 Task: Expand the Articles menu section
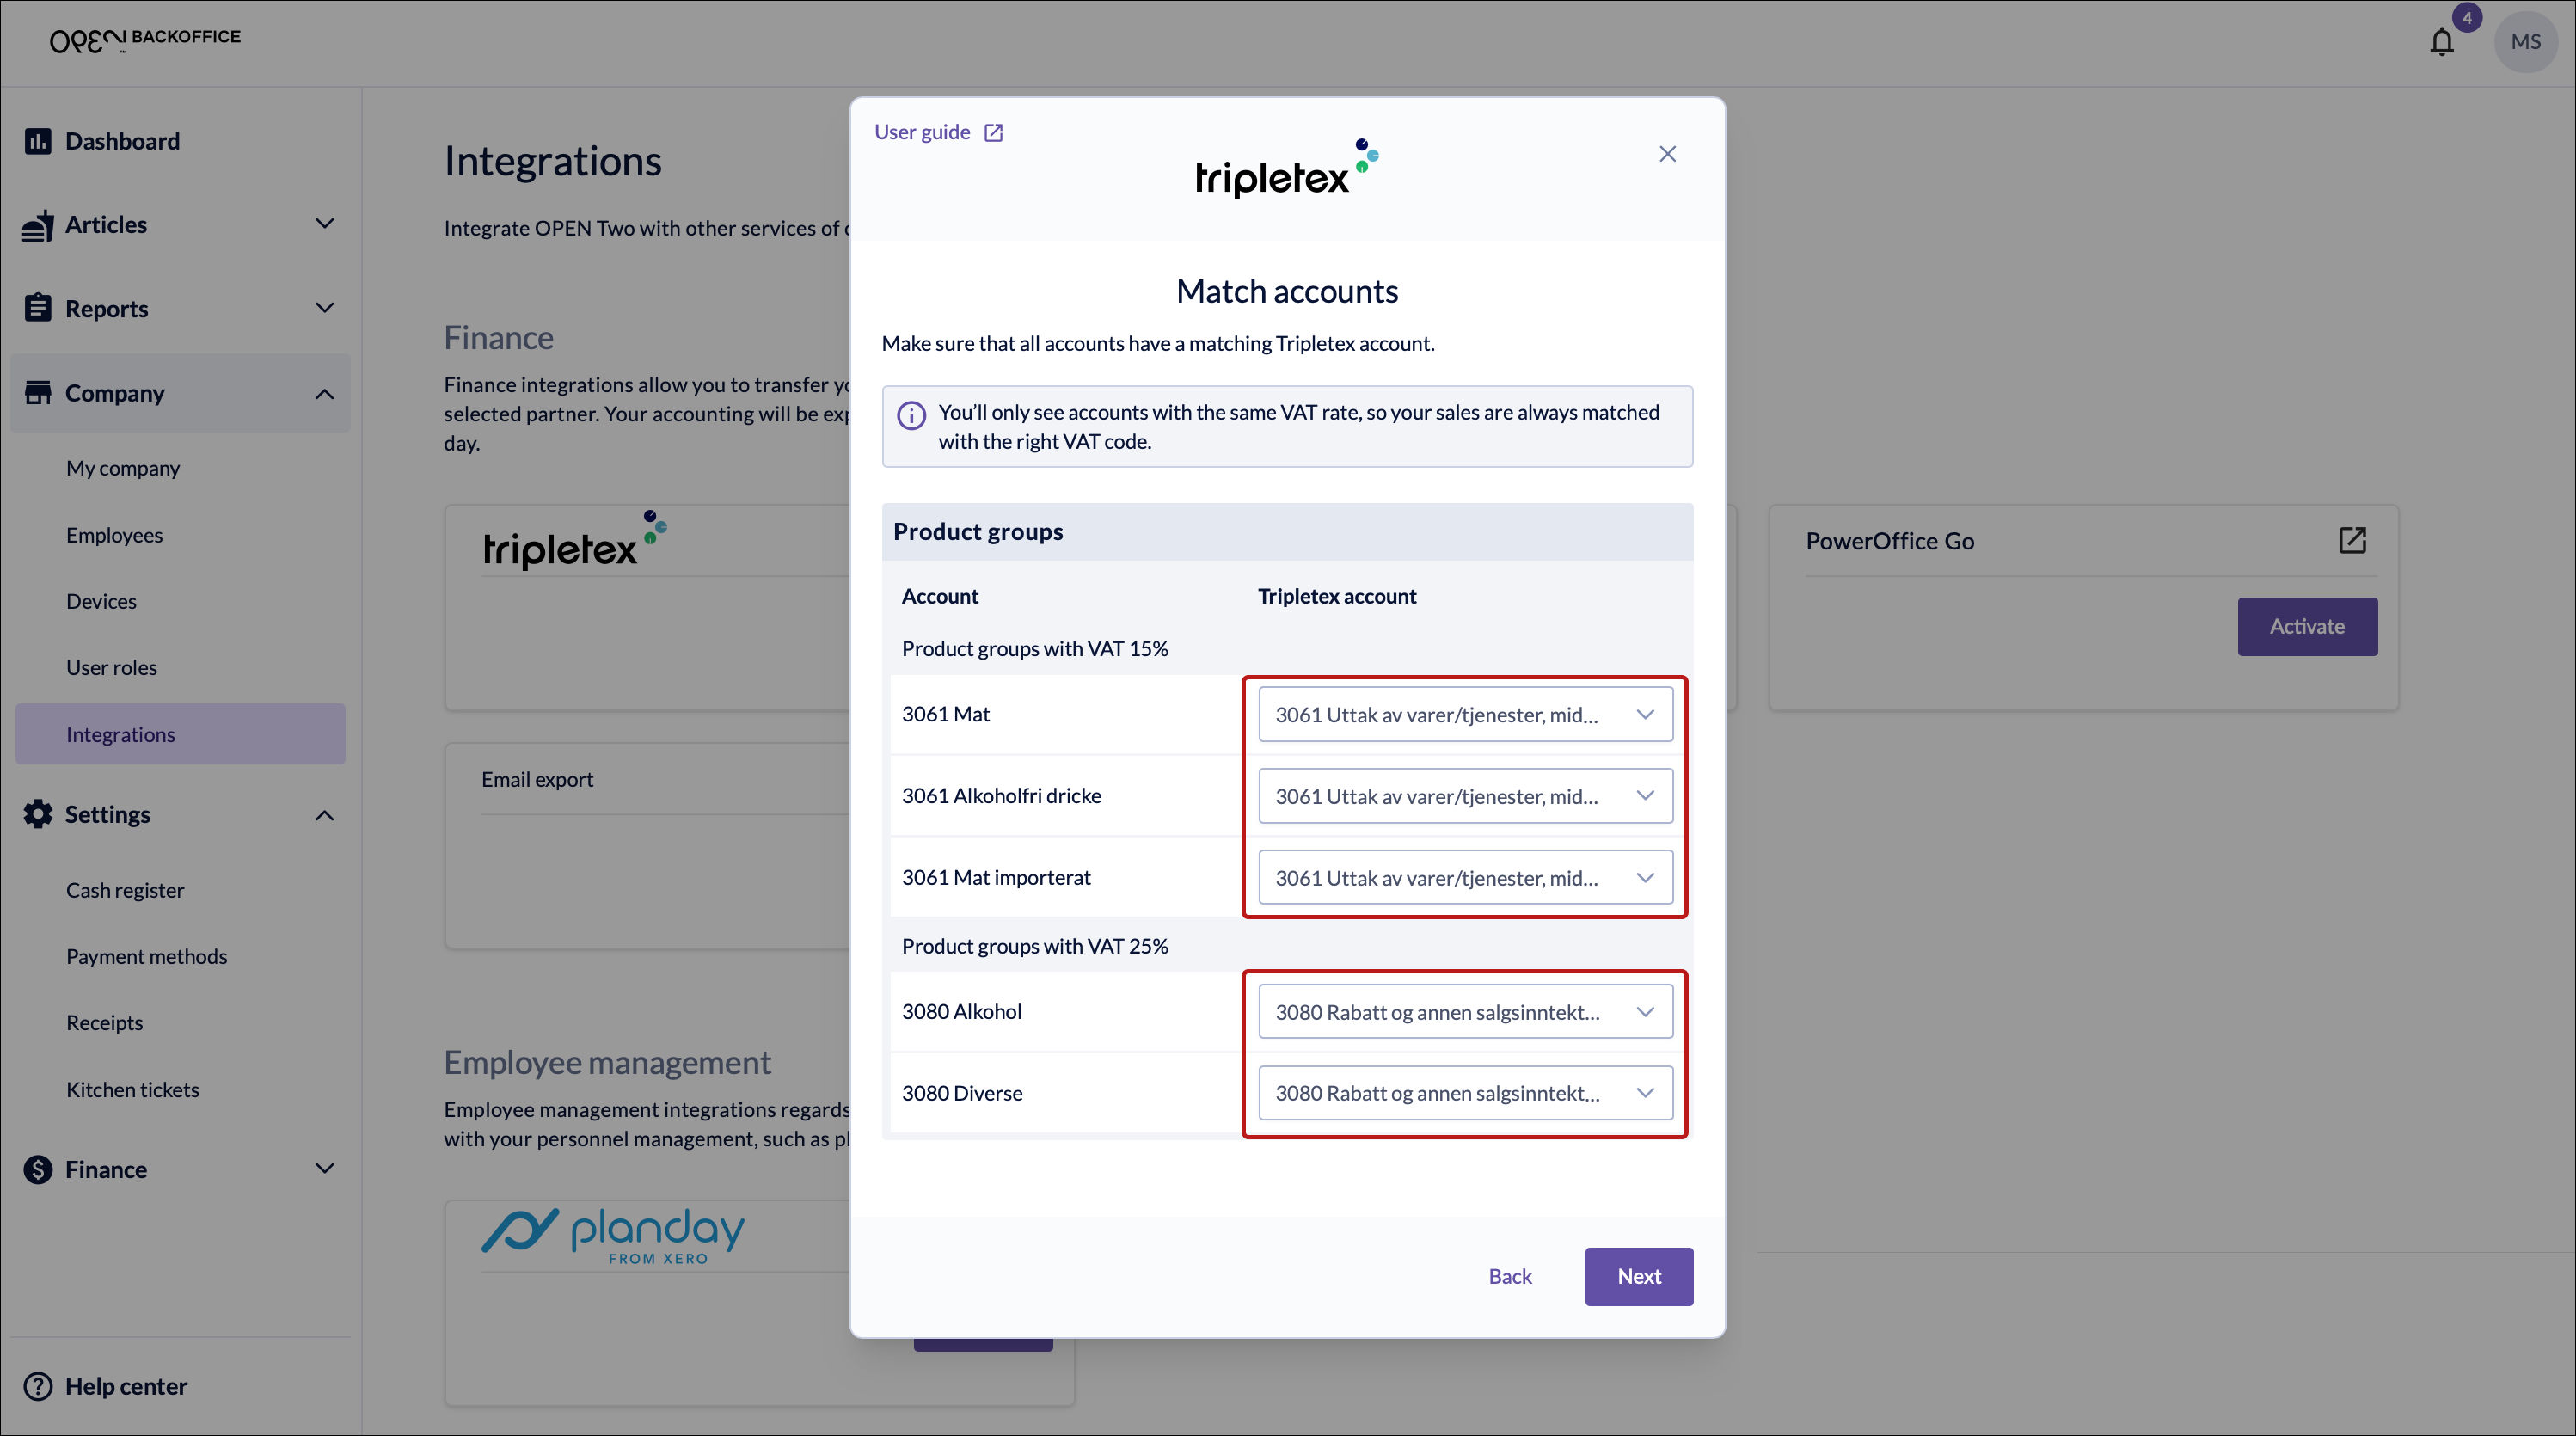pos(324,224)
